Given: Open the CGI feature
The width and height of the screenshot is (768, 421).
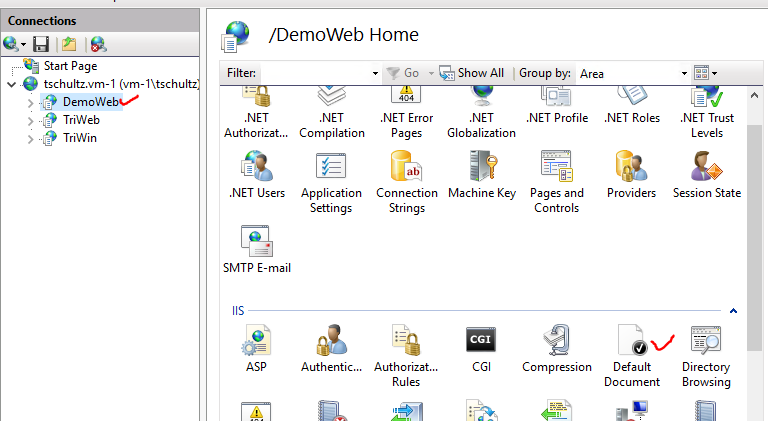Looking at the screenshot, I should pos(481,348).
